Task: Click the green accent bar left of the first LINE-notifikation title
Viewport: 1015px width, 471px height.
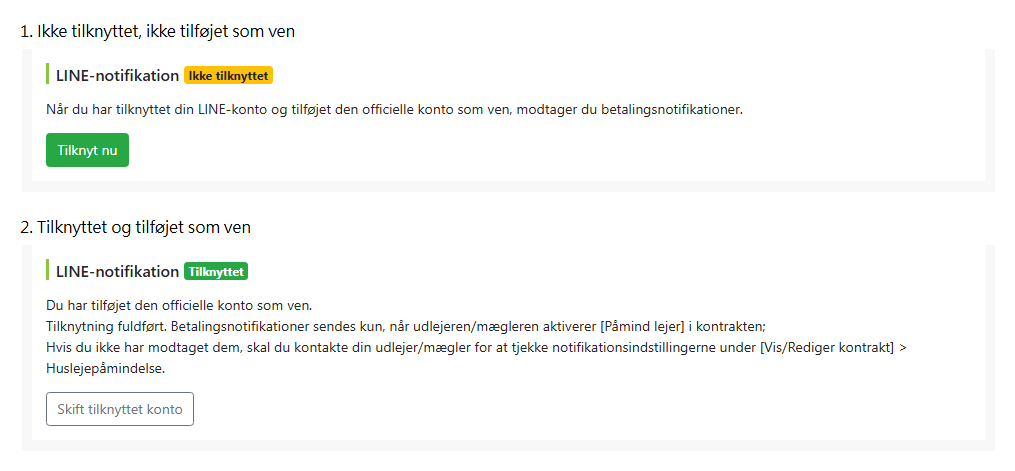Action: coord(47,74)
